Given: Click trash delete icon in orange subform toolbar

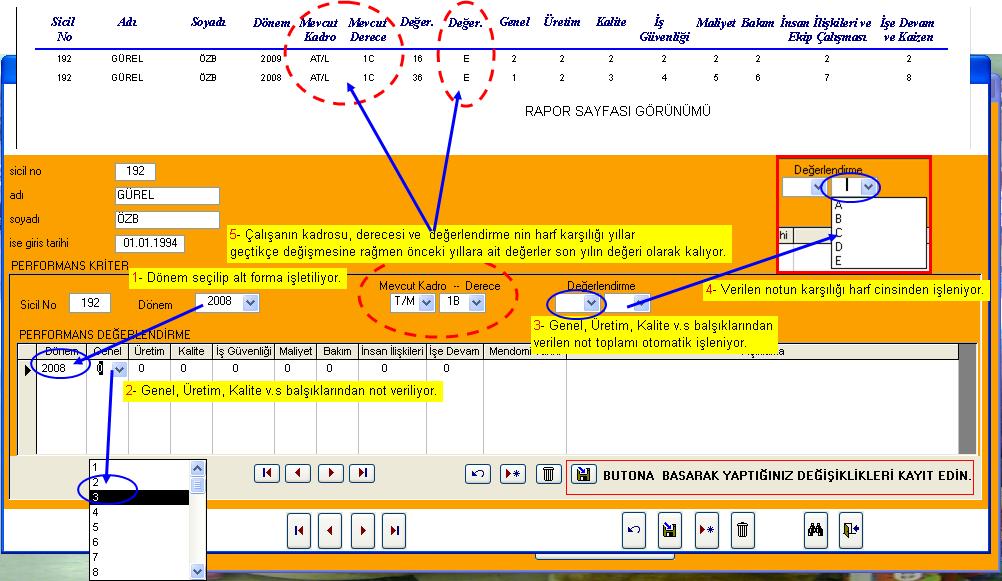Looking at the screenshot, I should point(547,474).
